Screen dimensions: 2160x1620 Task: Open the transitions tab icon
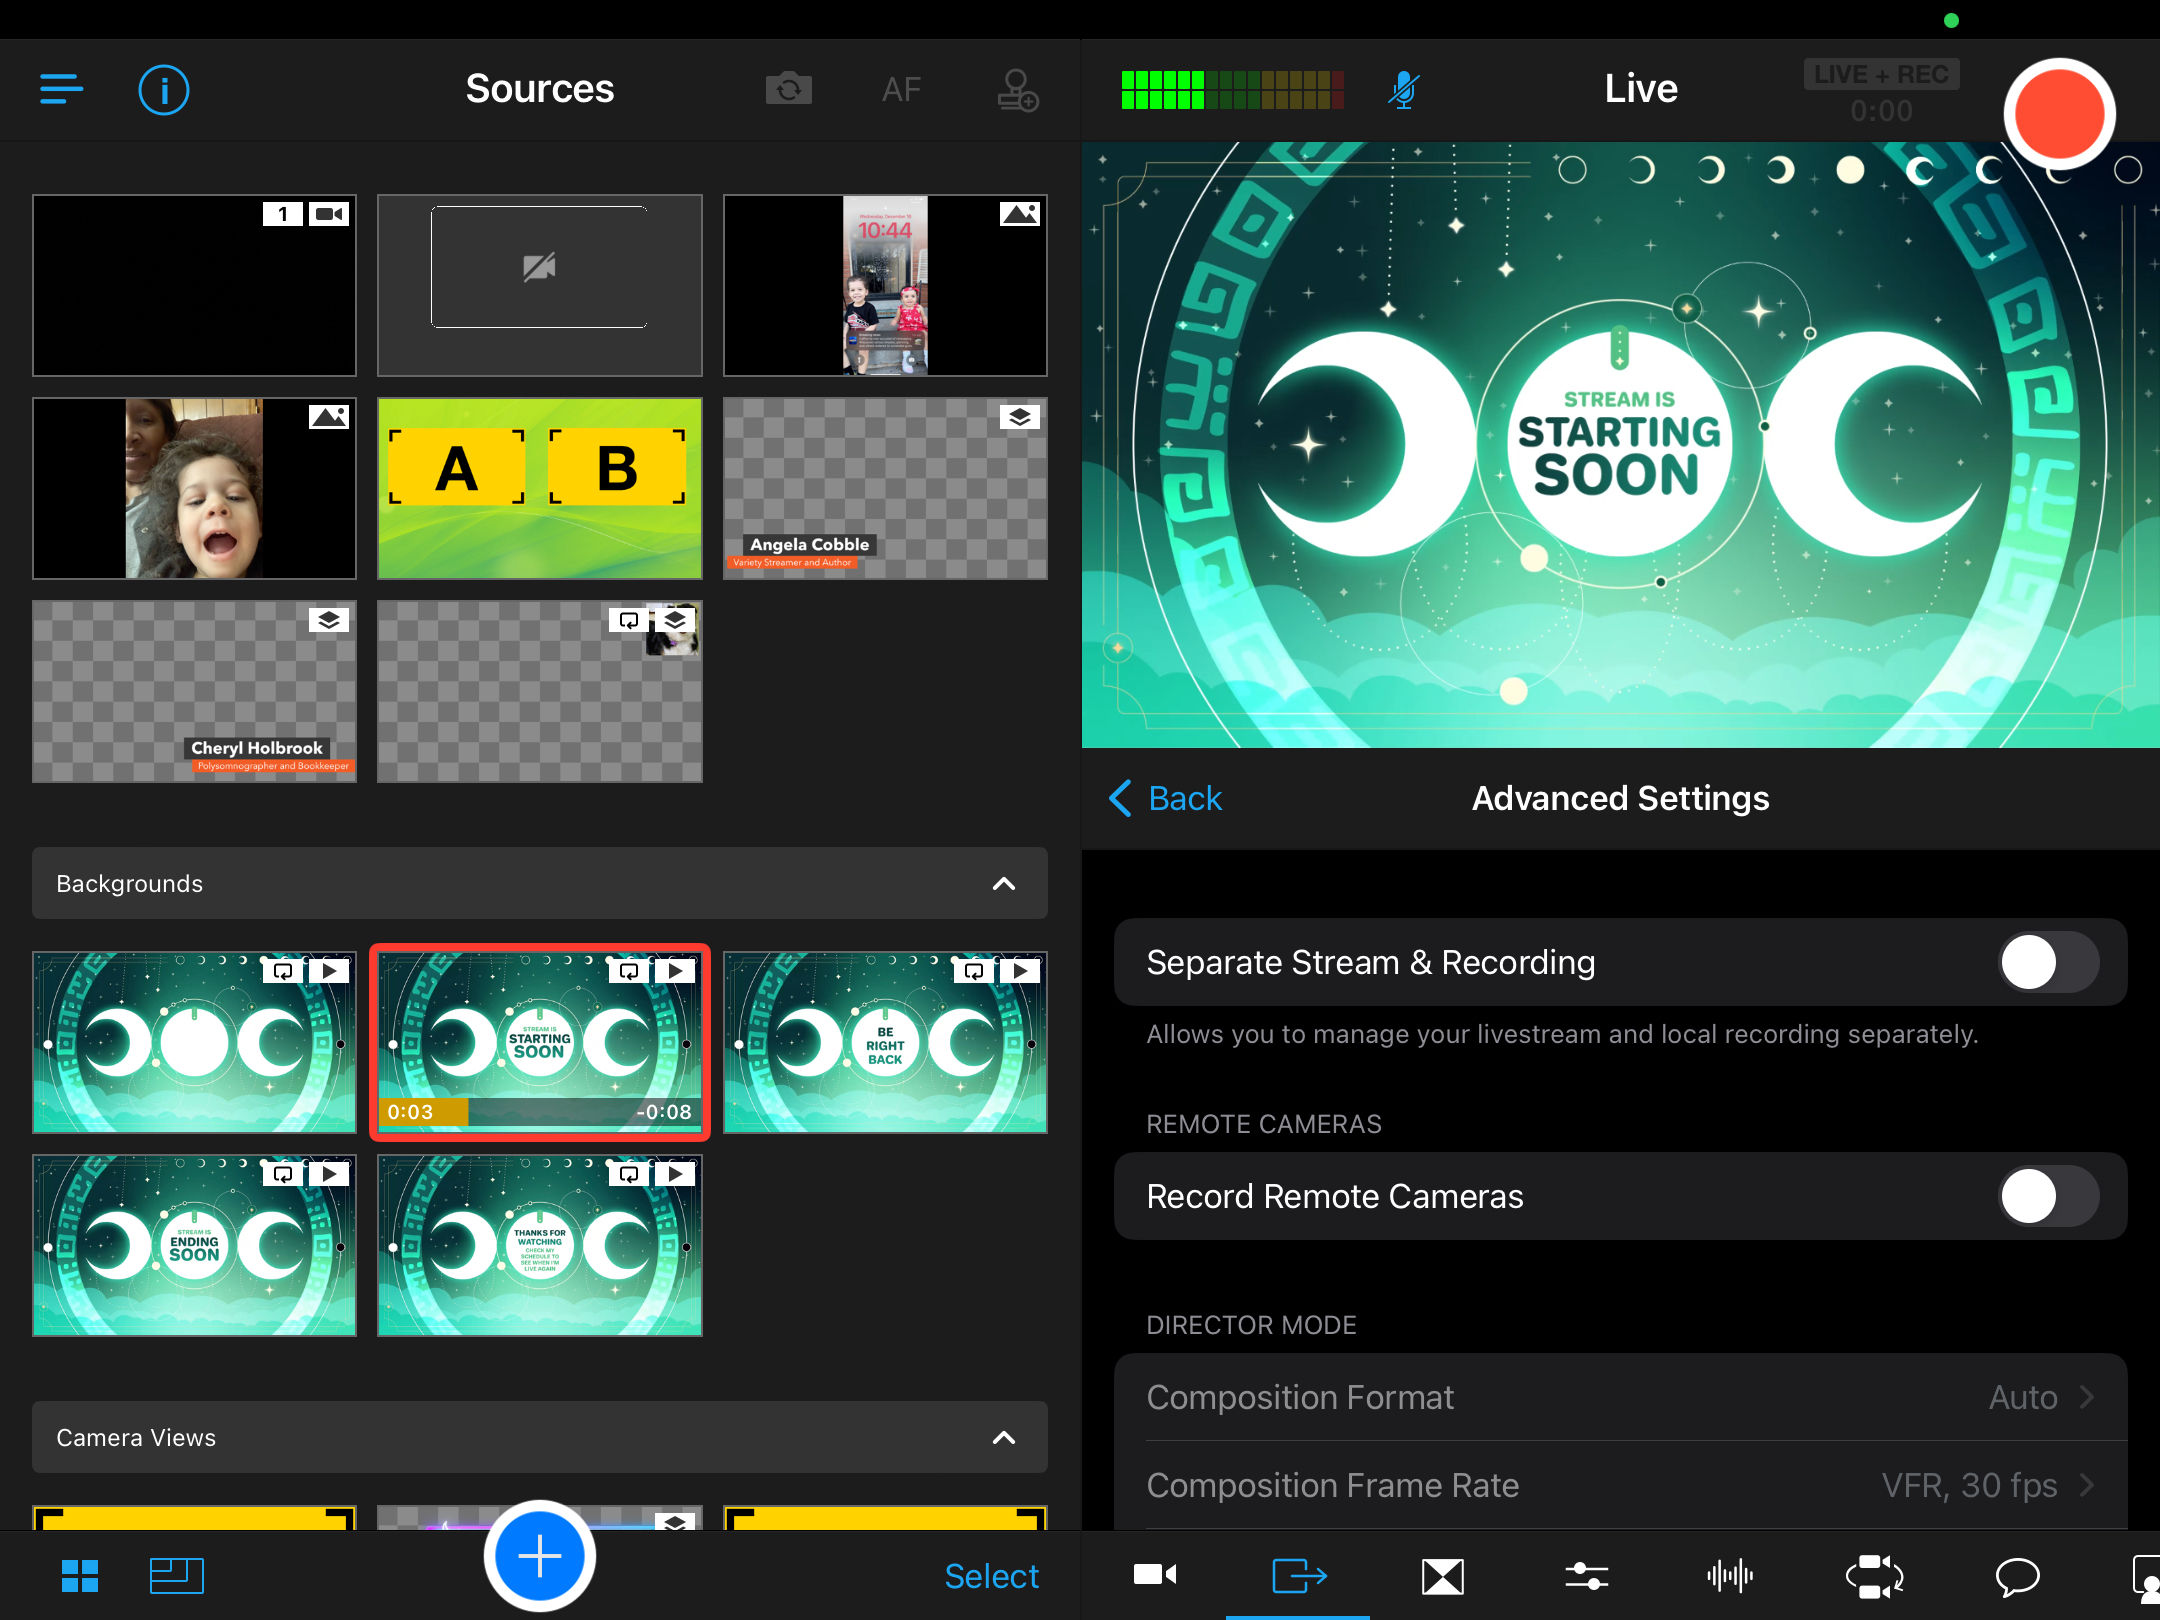pos(1442,1576)
